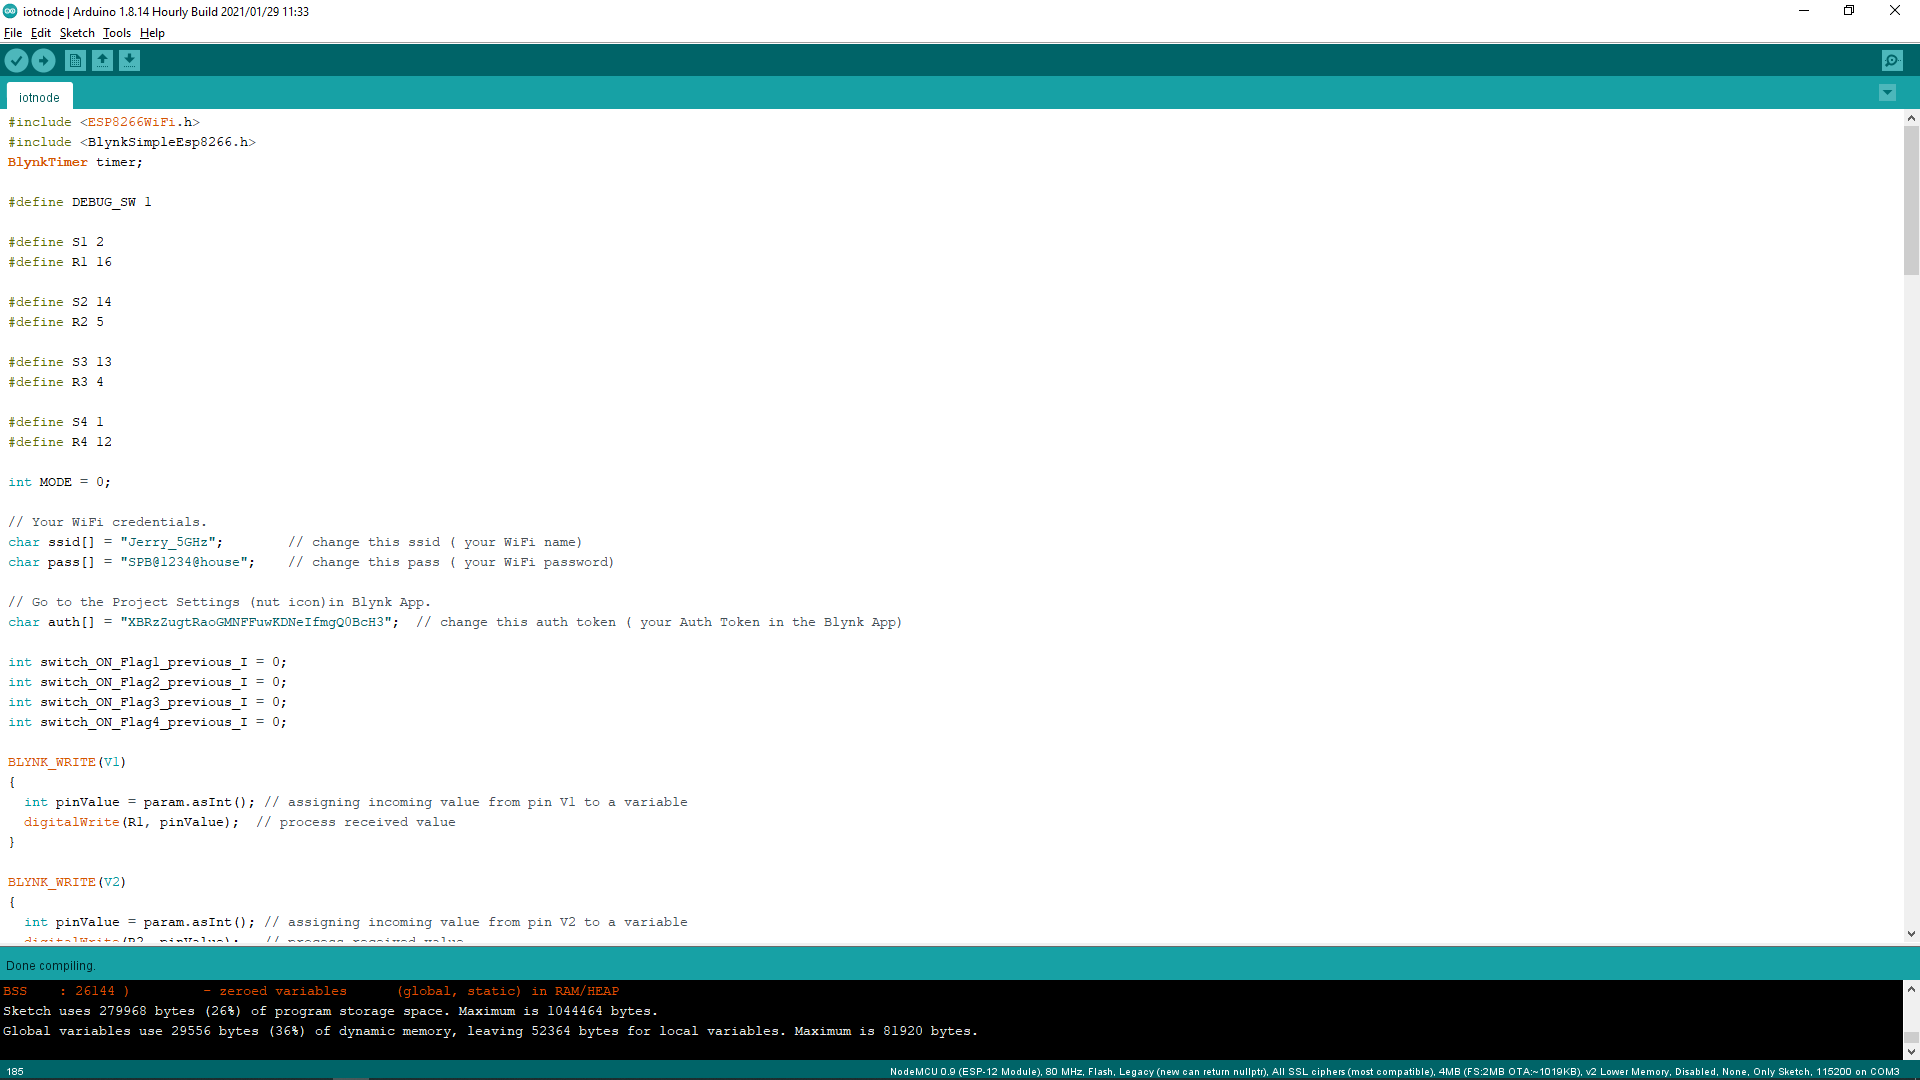Open the Serial Monitor icon
Viewport: 1920px width, 1080px height.
pos(1892,61)
